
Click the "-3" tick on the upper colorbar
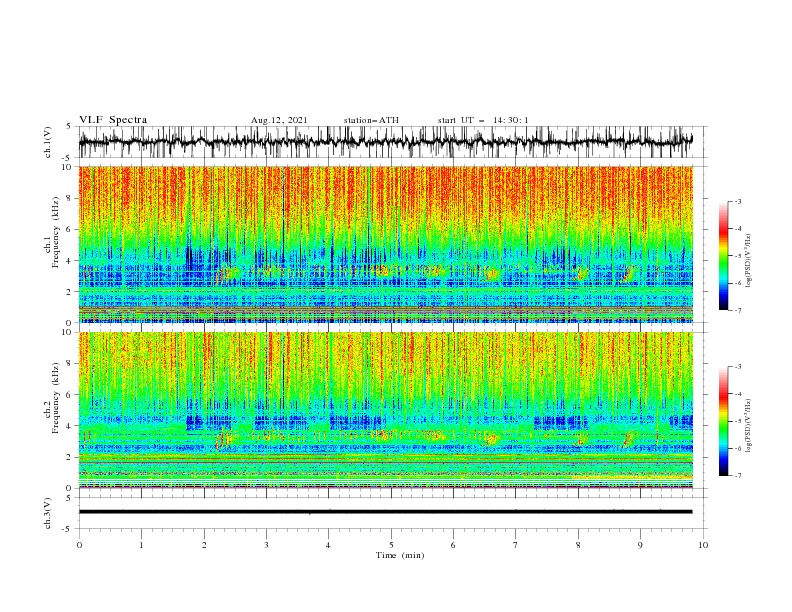point(737,201)
